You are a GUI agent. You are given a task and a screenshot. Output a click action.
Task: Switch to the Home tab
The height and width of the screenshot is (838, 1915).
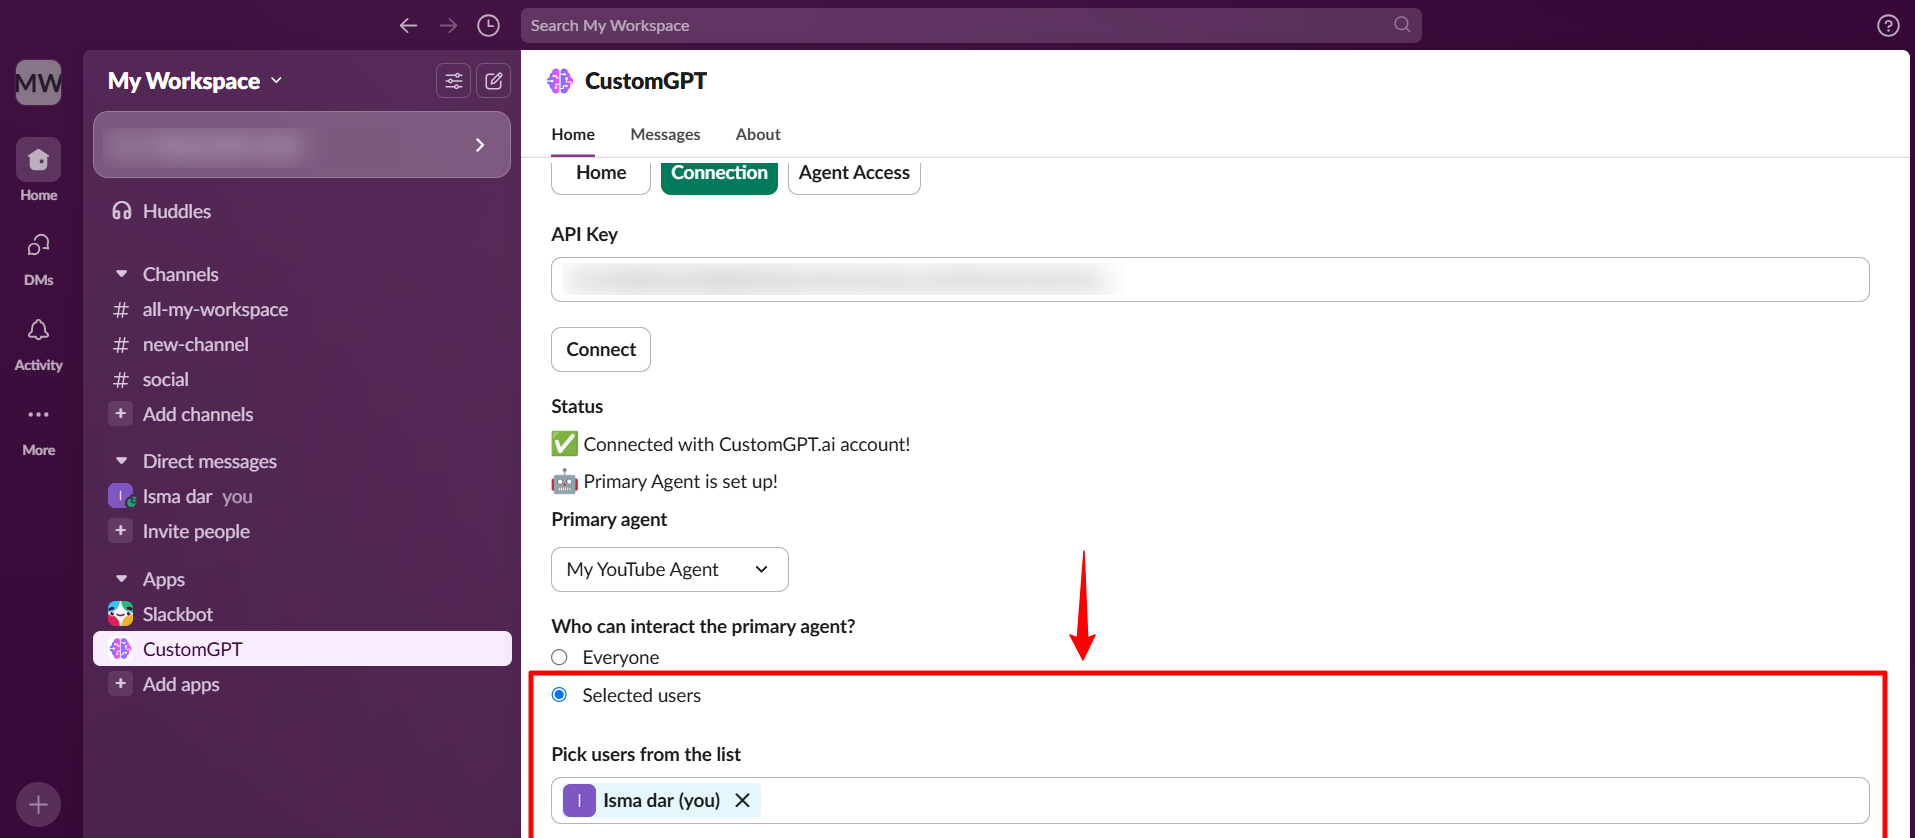(x=573, y=134)
